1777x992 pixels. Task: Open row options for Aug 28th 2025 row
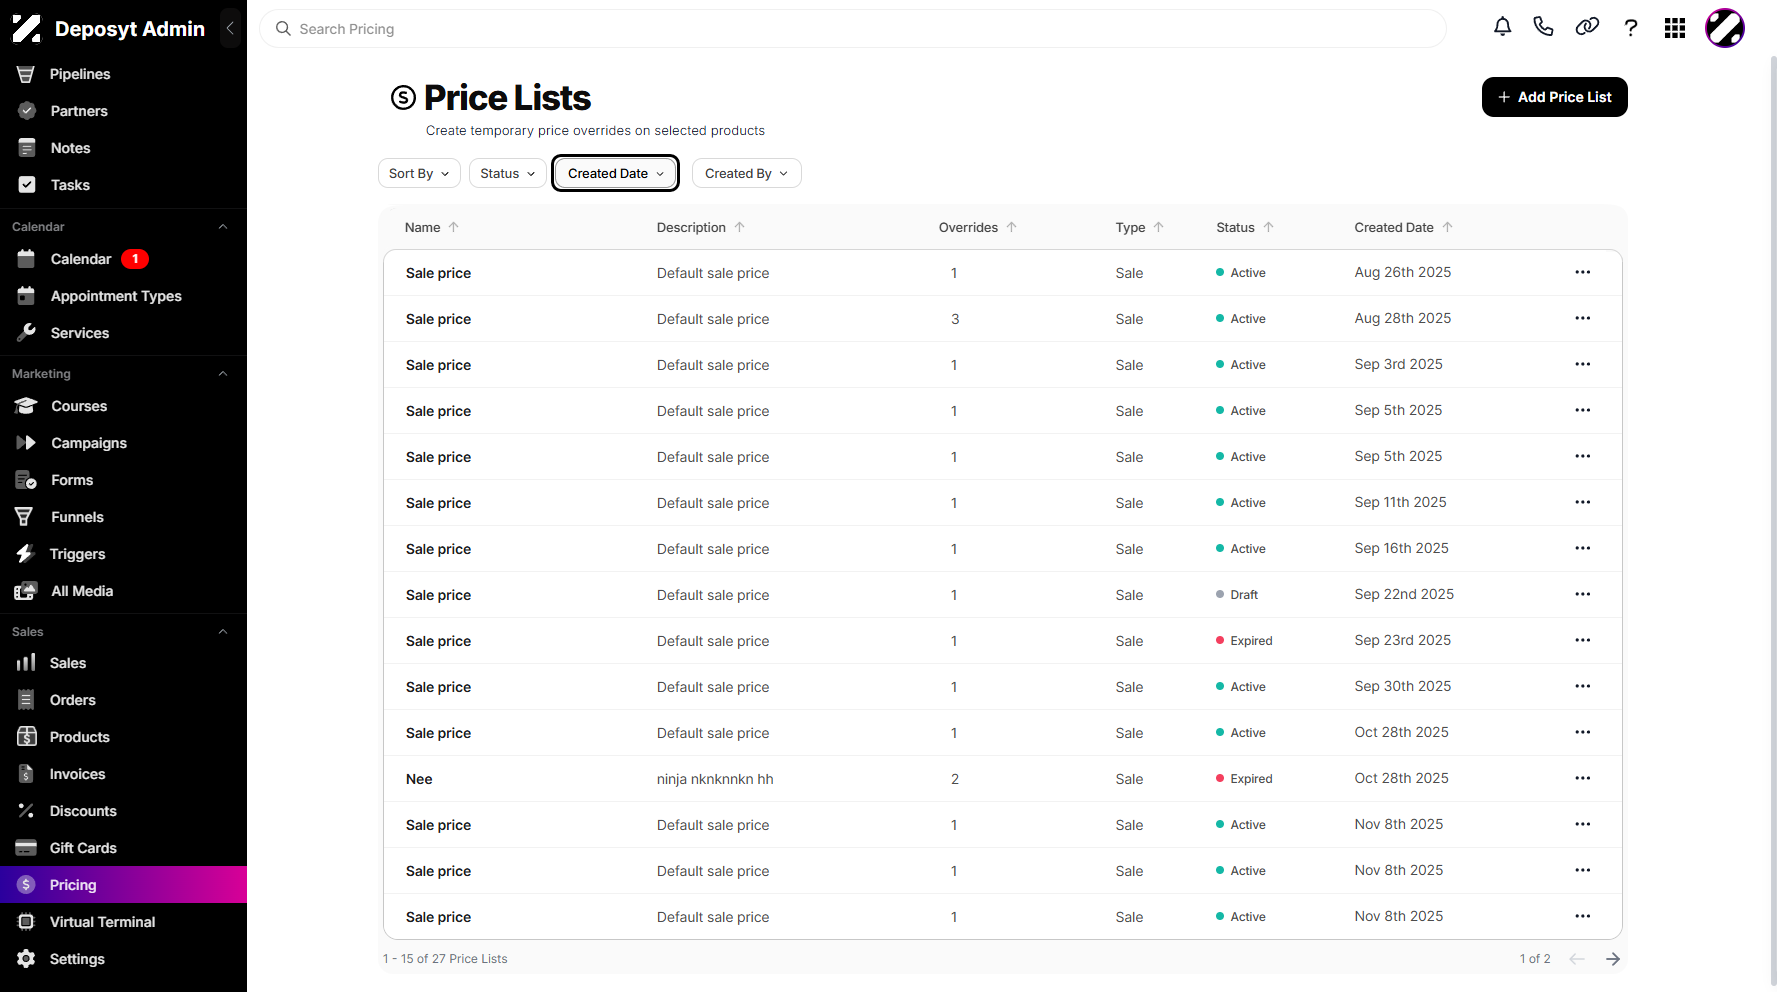(x=1582, y=318)
